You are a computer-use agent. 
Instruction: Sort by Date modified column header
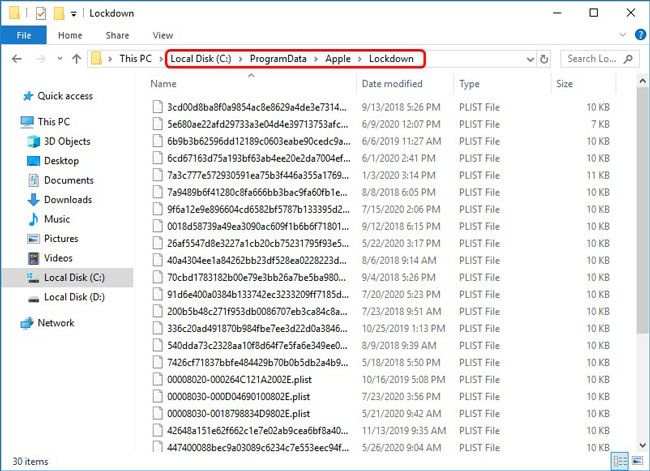coord(392,84)
